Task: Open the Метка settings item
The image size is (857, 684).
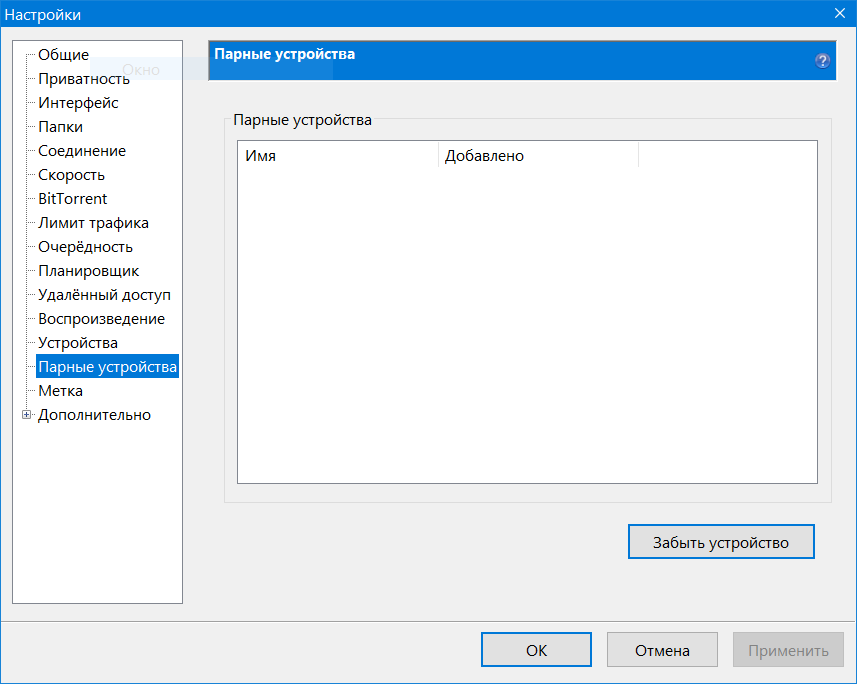Action: (60, 391)
